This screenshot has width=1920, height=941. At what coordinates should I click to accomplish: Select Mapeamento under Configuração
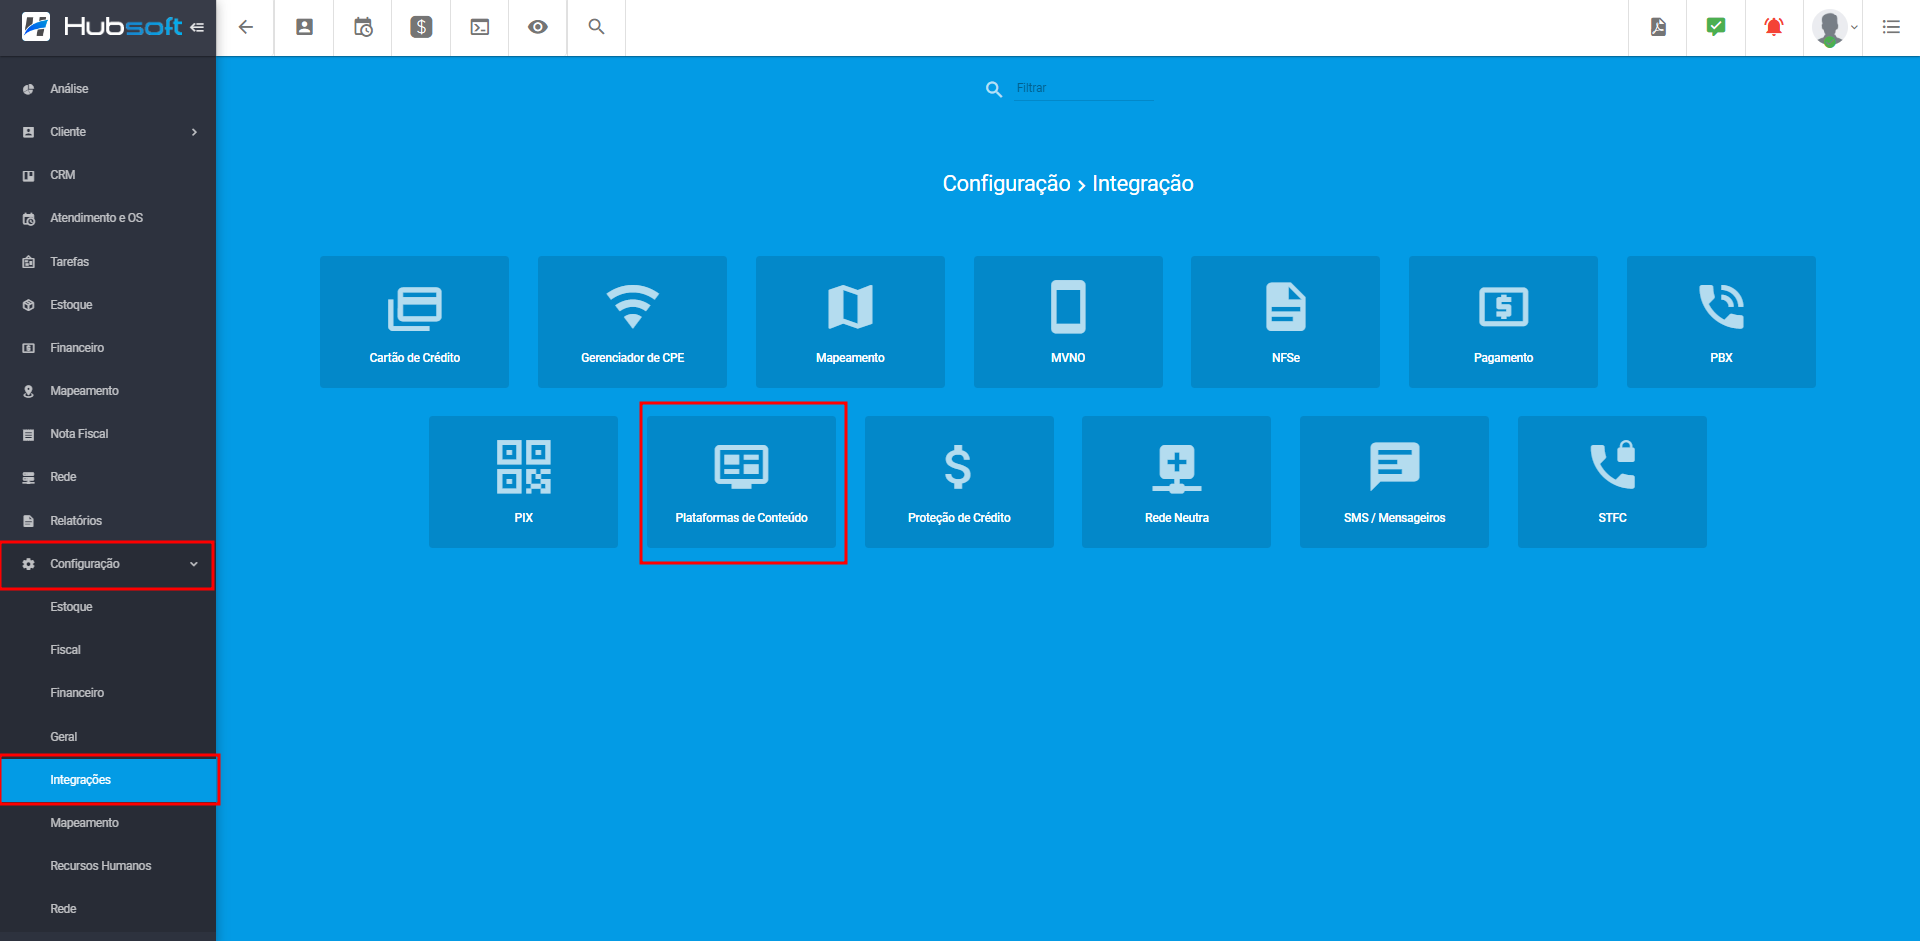(108, 823)
